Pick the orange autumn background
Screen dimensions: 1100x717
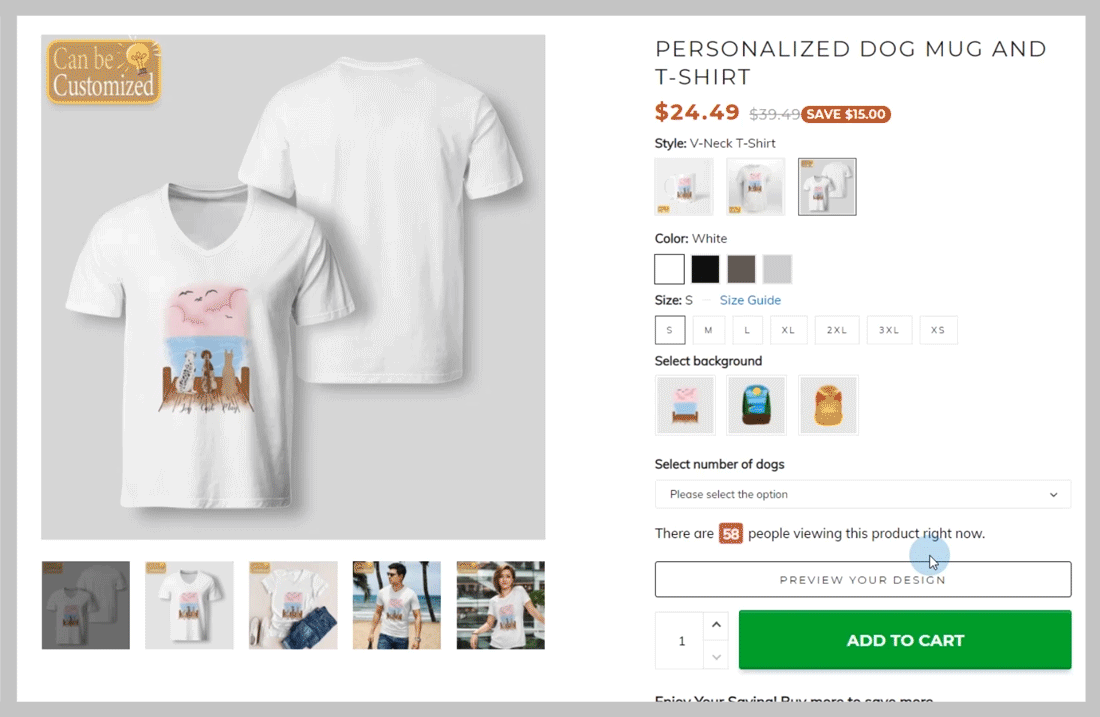[829, 405]
